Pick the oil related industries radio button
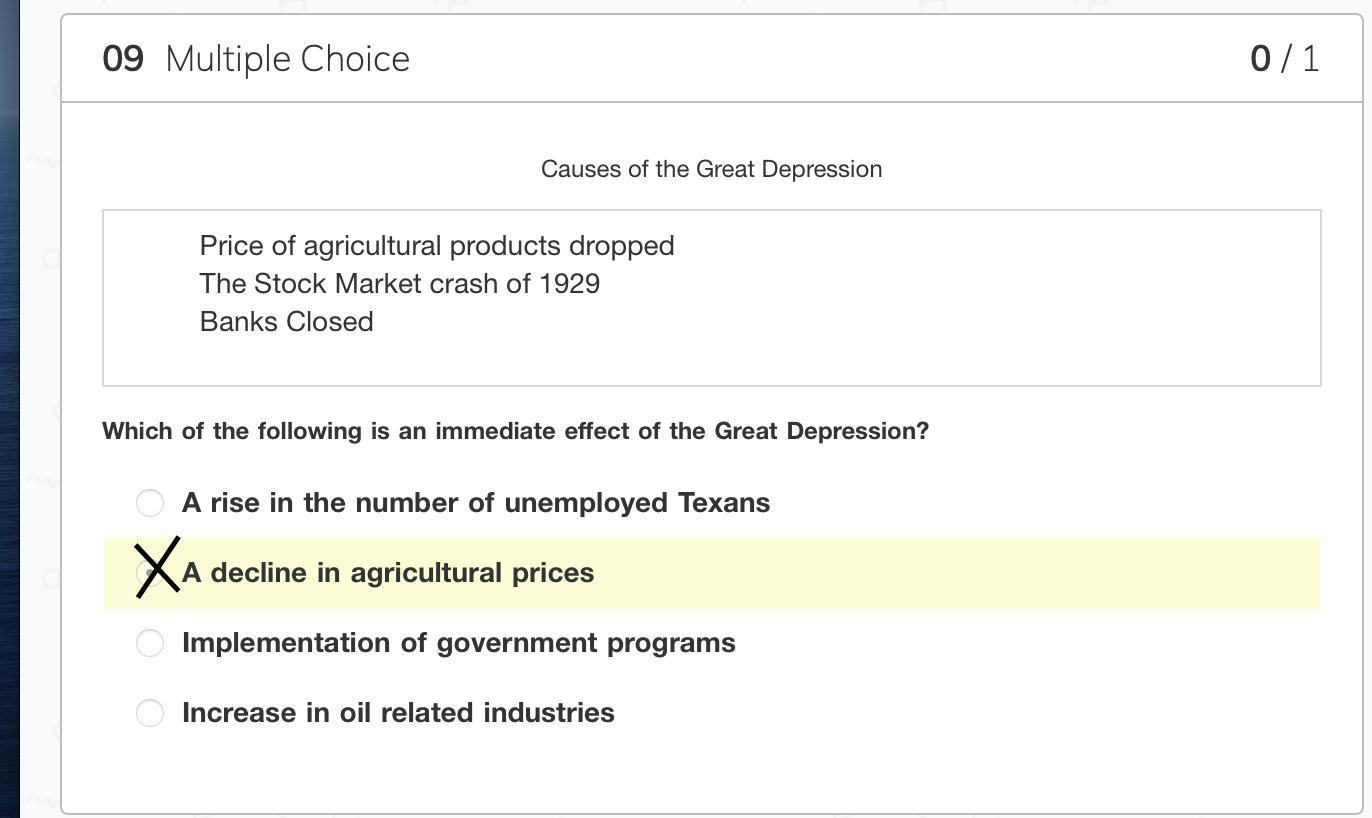 pyautogui.click(x=150, y=712)
